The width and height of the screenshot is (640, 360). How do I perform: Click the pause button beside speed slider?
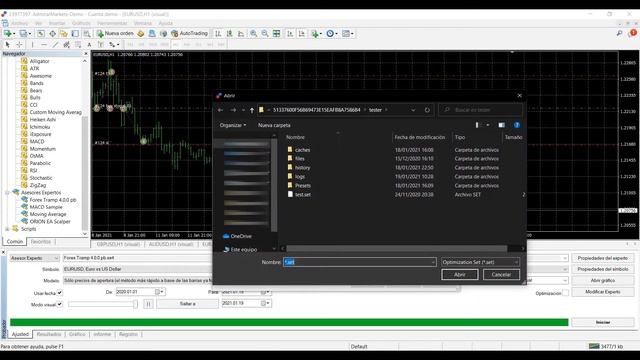[148, 304]
